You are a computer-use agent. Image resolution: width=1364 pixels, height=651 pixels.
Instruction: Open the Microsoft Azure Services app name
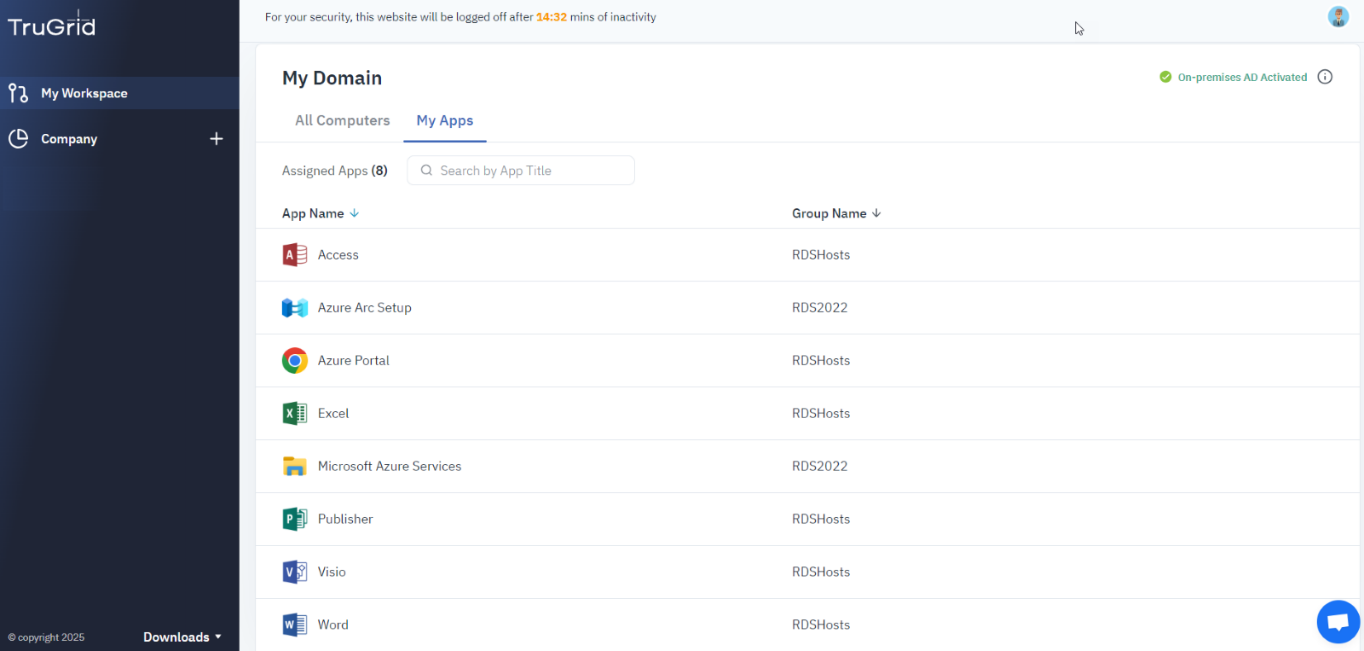pyautogui.click(x=389, y=466)
